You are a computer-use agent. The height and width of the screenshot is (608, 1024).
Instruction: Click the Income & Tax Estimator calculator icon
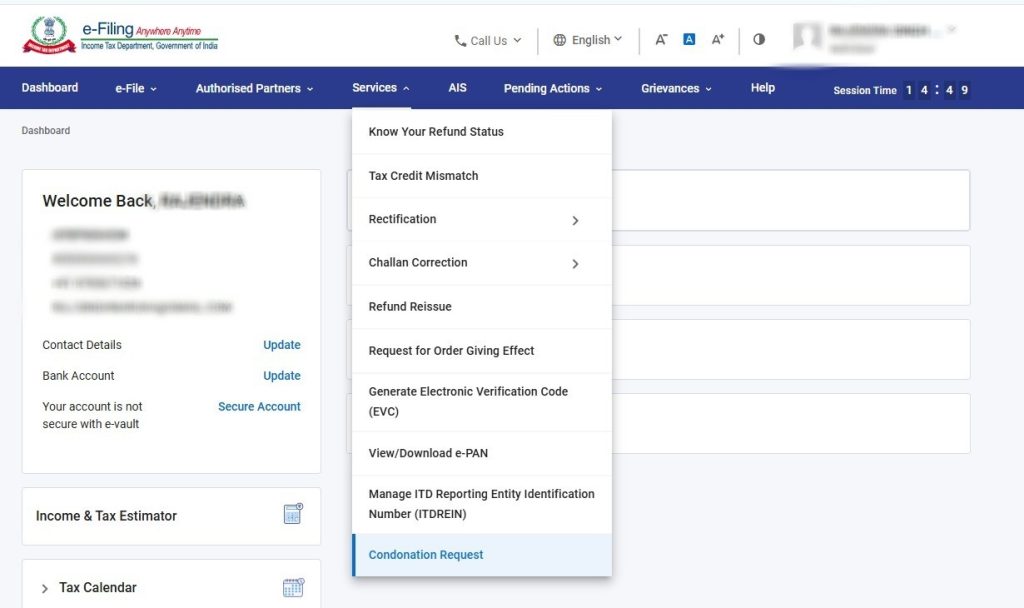[293, 514]
